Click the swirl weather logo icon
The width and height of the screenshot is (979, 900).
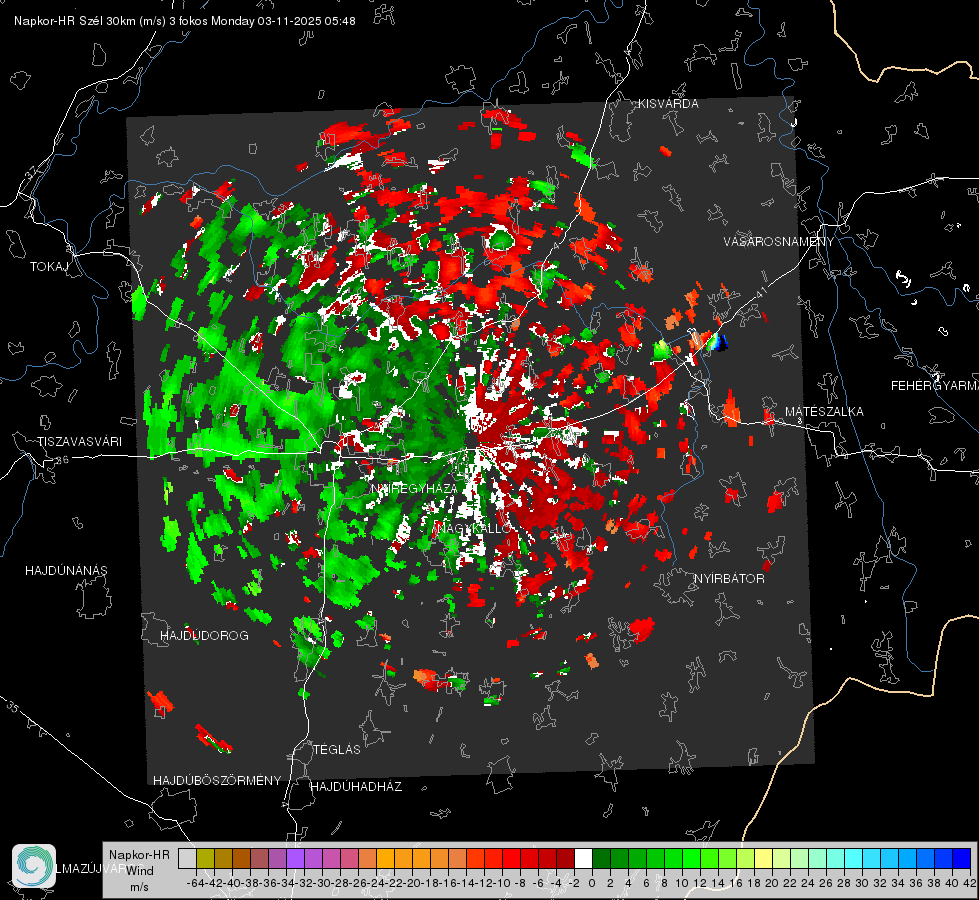click(x=34, y=866)
